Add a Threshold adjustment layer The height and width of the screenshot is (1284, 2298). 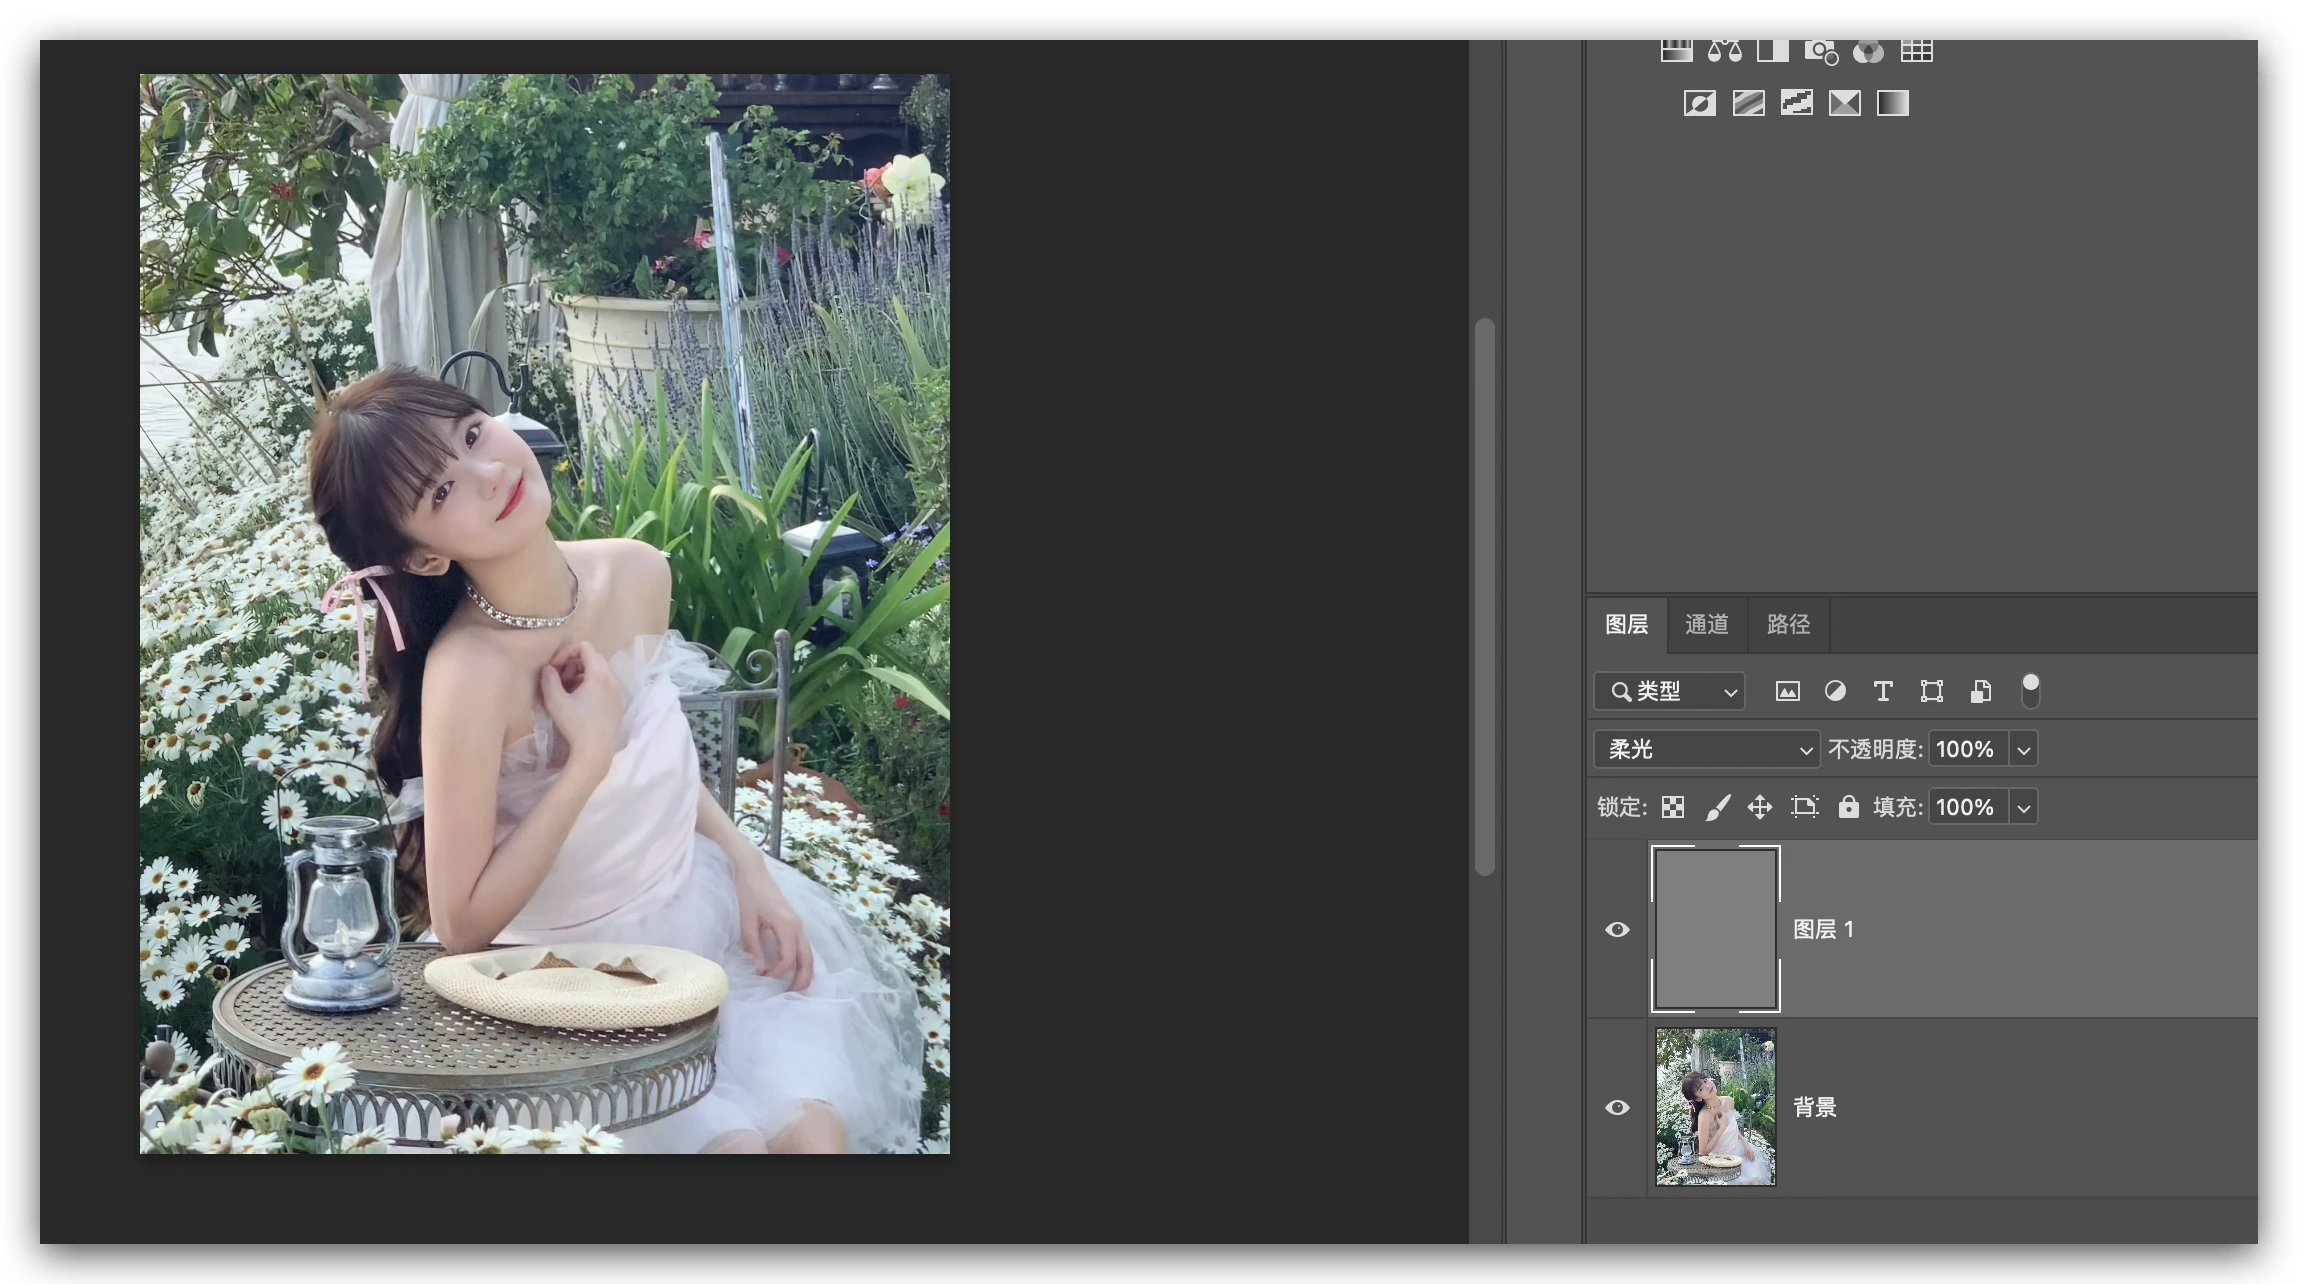coord(1796,103)
